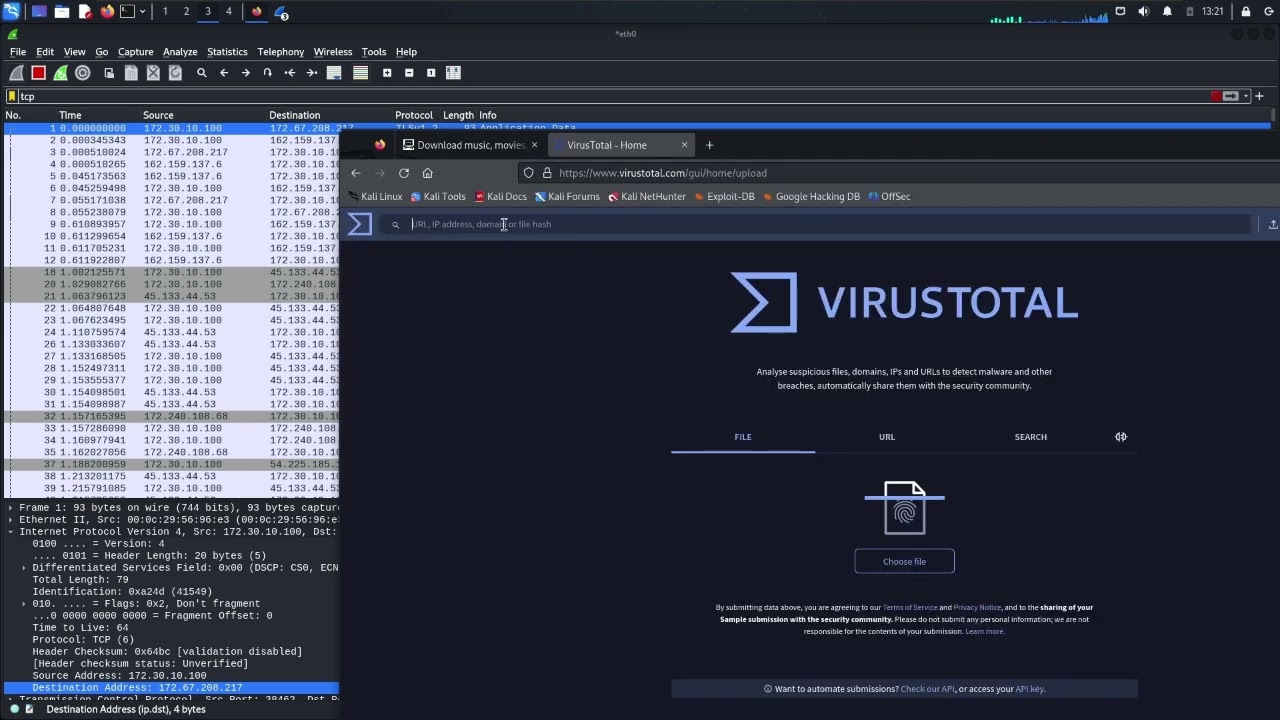This screenshot has height=720, width=1280.
Task: Switch to the SEARCH tab on VirusTotal
Action: point(1031,437)
